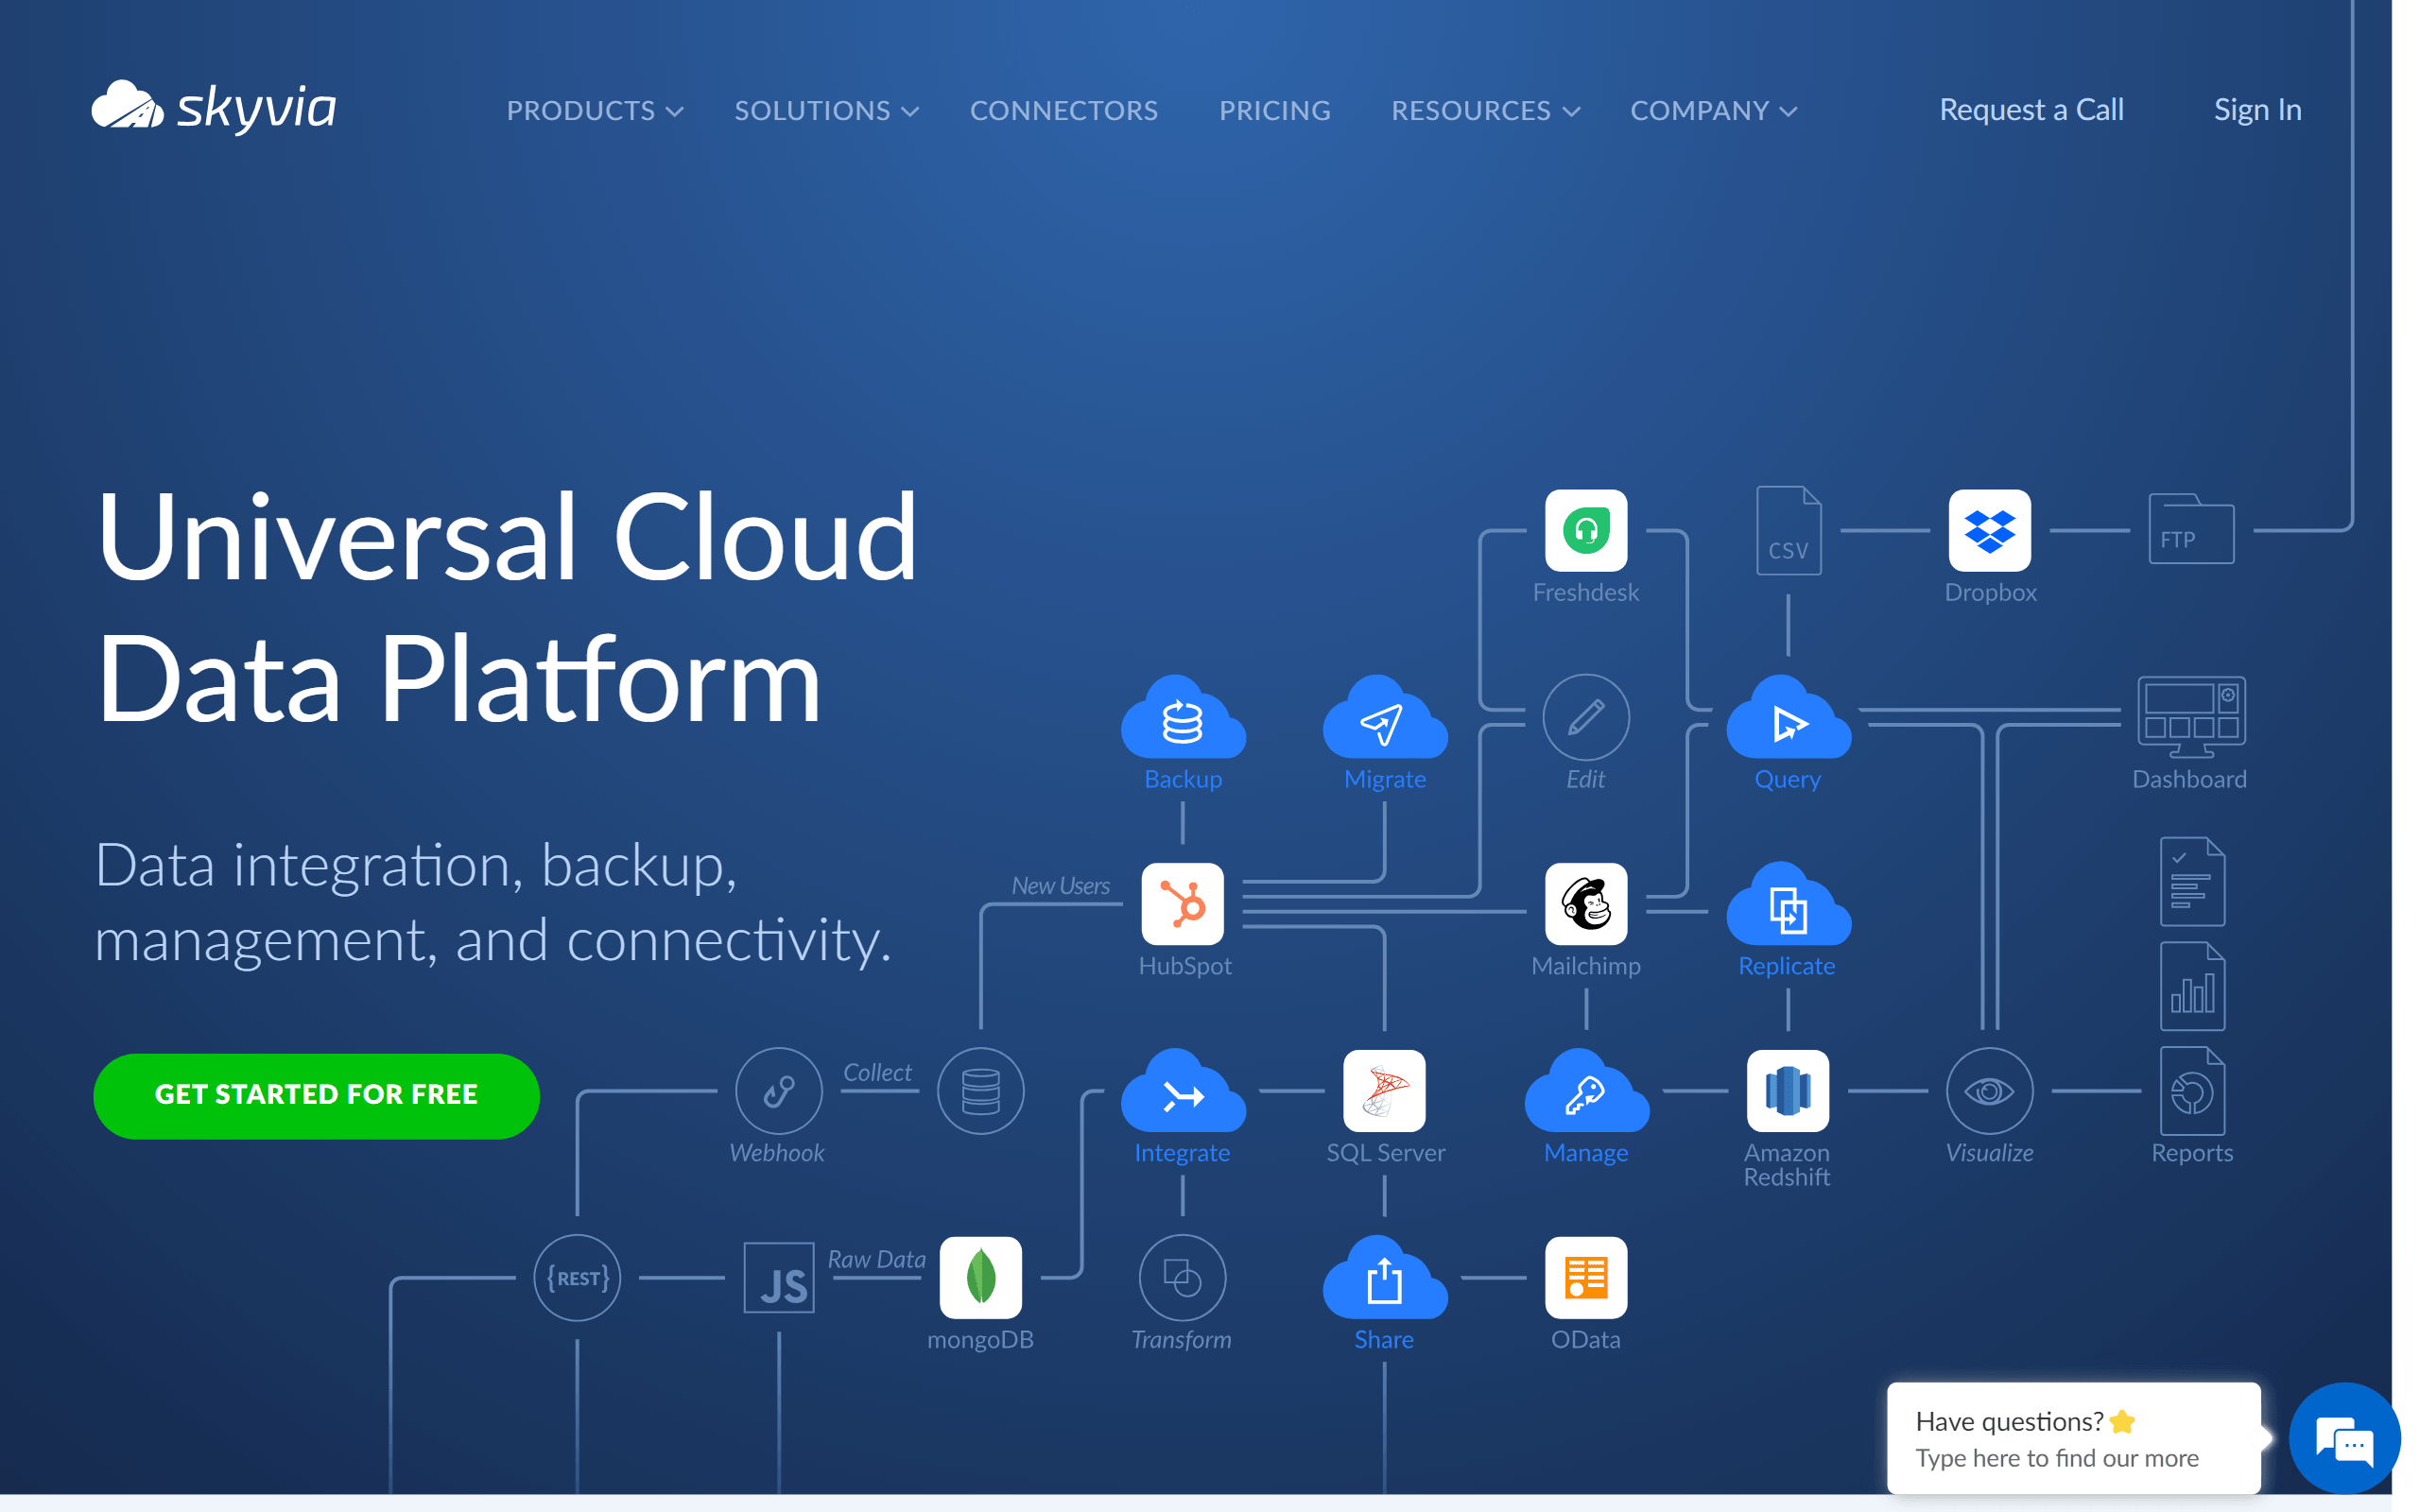Viewport: 2420px width, 1512px height.
Task: Click the FTP folder icon
Action: tap(2191, 530)
